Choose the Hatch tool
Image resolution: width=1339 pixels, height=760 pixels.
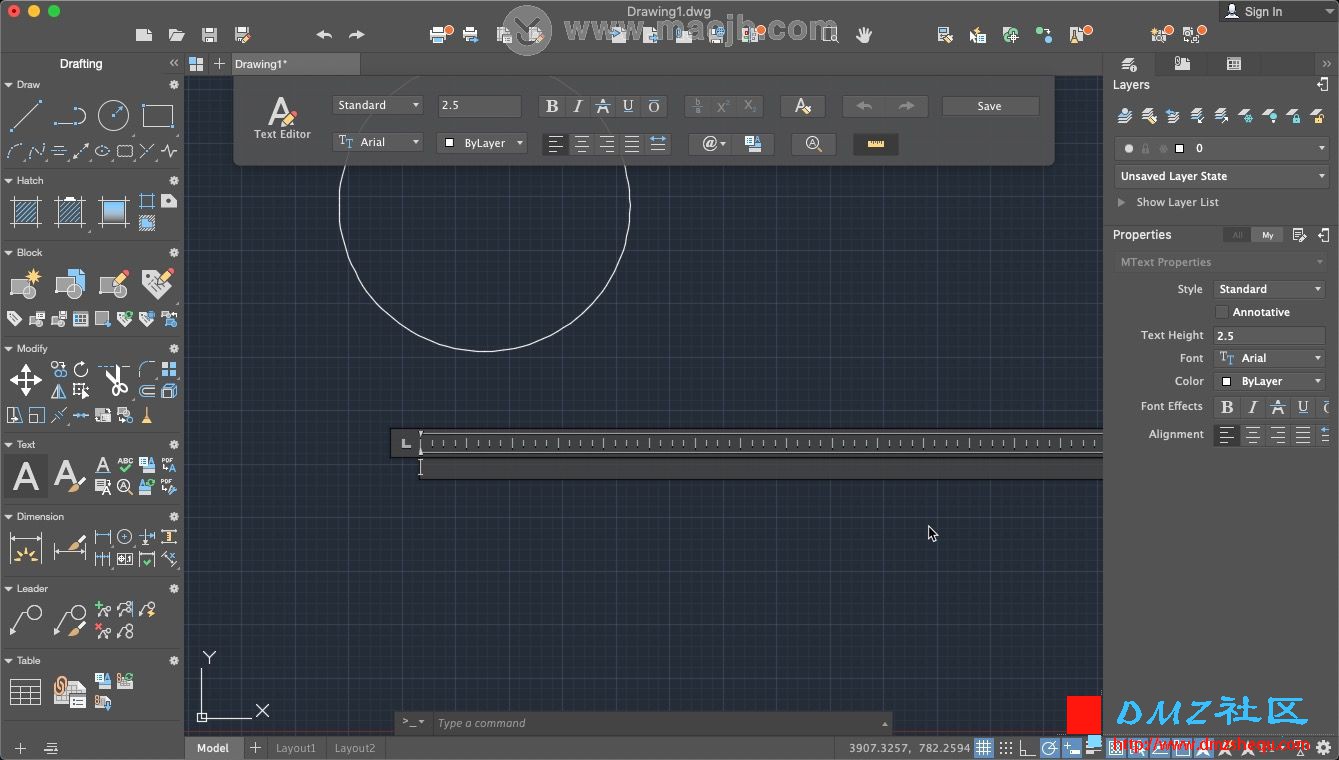[x=25, y=212]
